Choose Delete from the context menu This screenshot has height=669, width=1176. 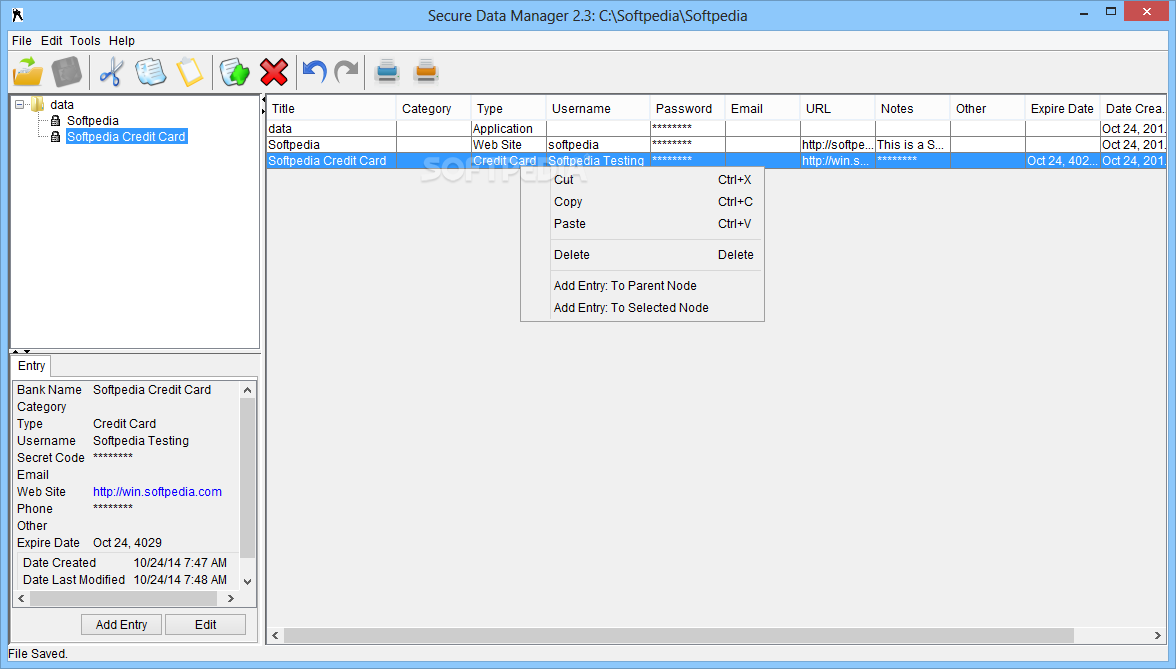[x=642, y=255]
